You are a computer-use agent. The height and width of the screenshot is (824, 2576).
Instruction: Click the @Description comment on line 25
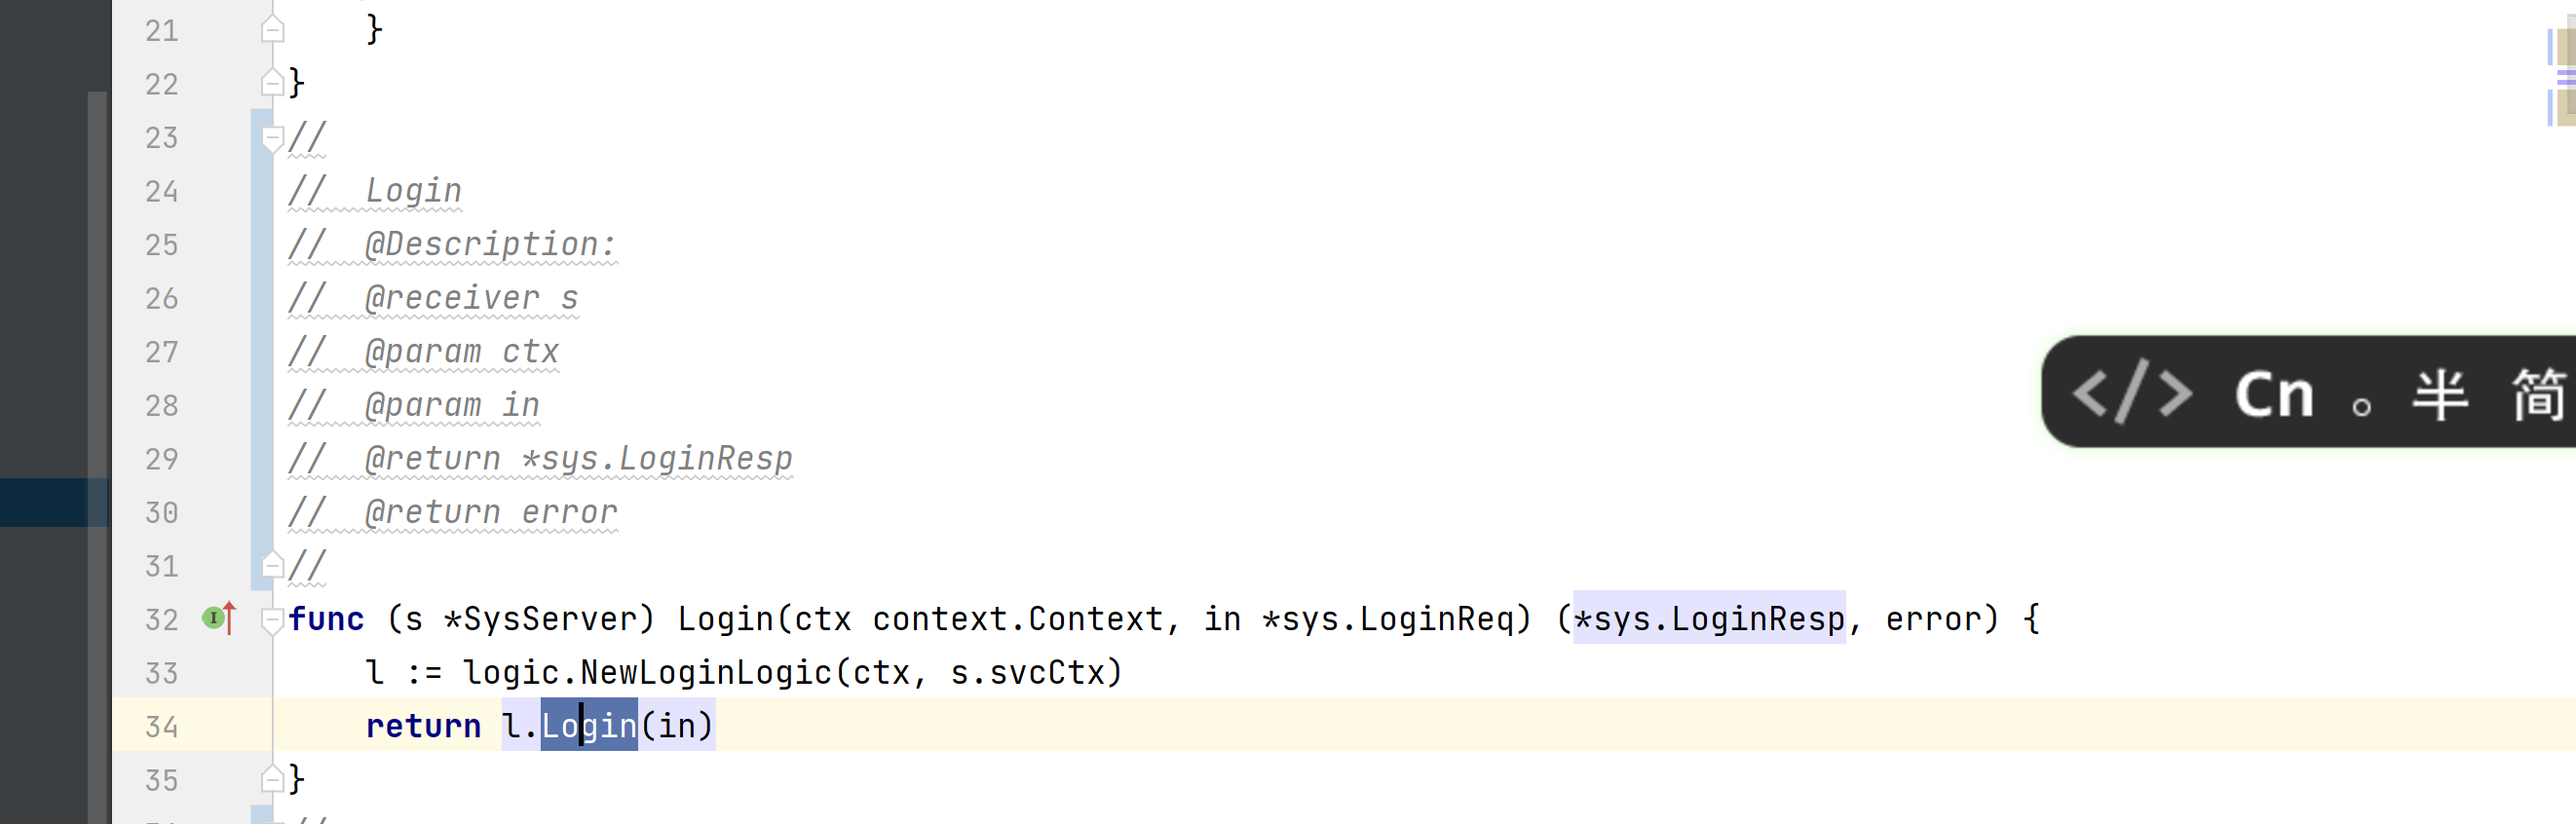pos(490,244)
